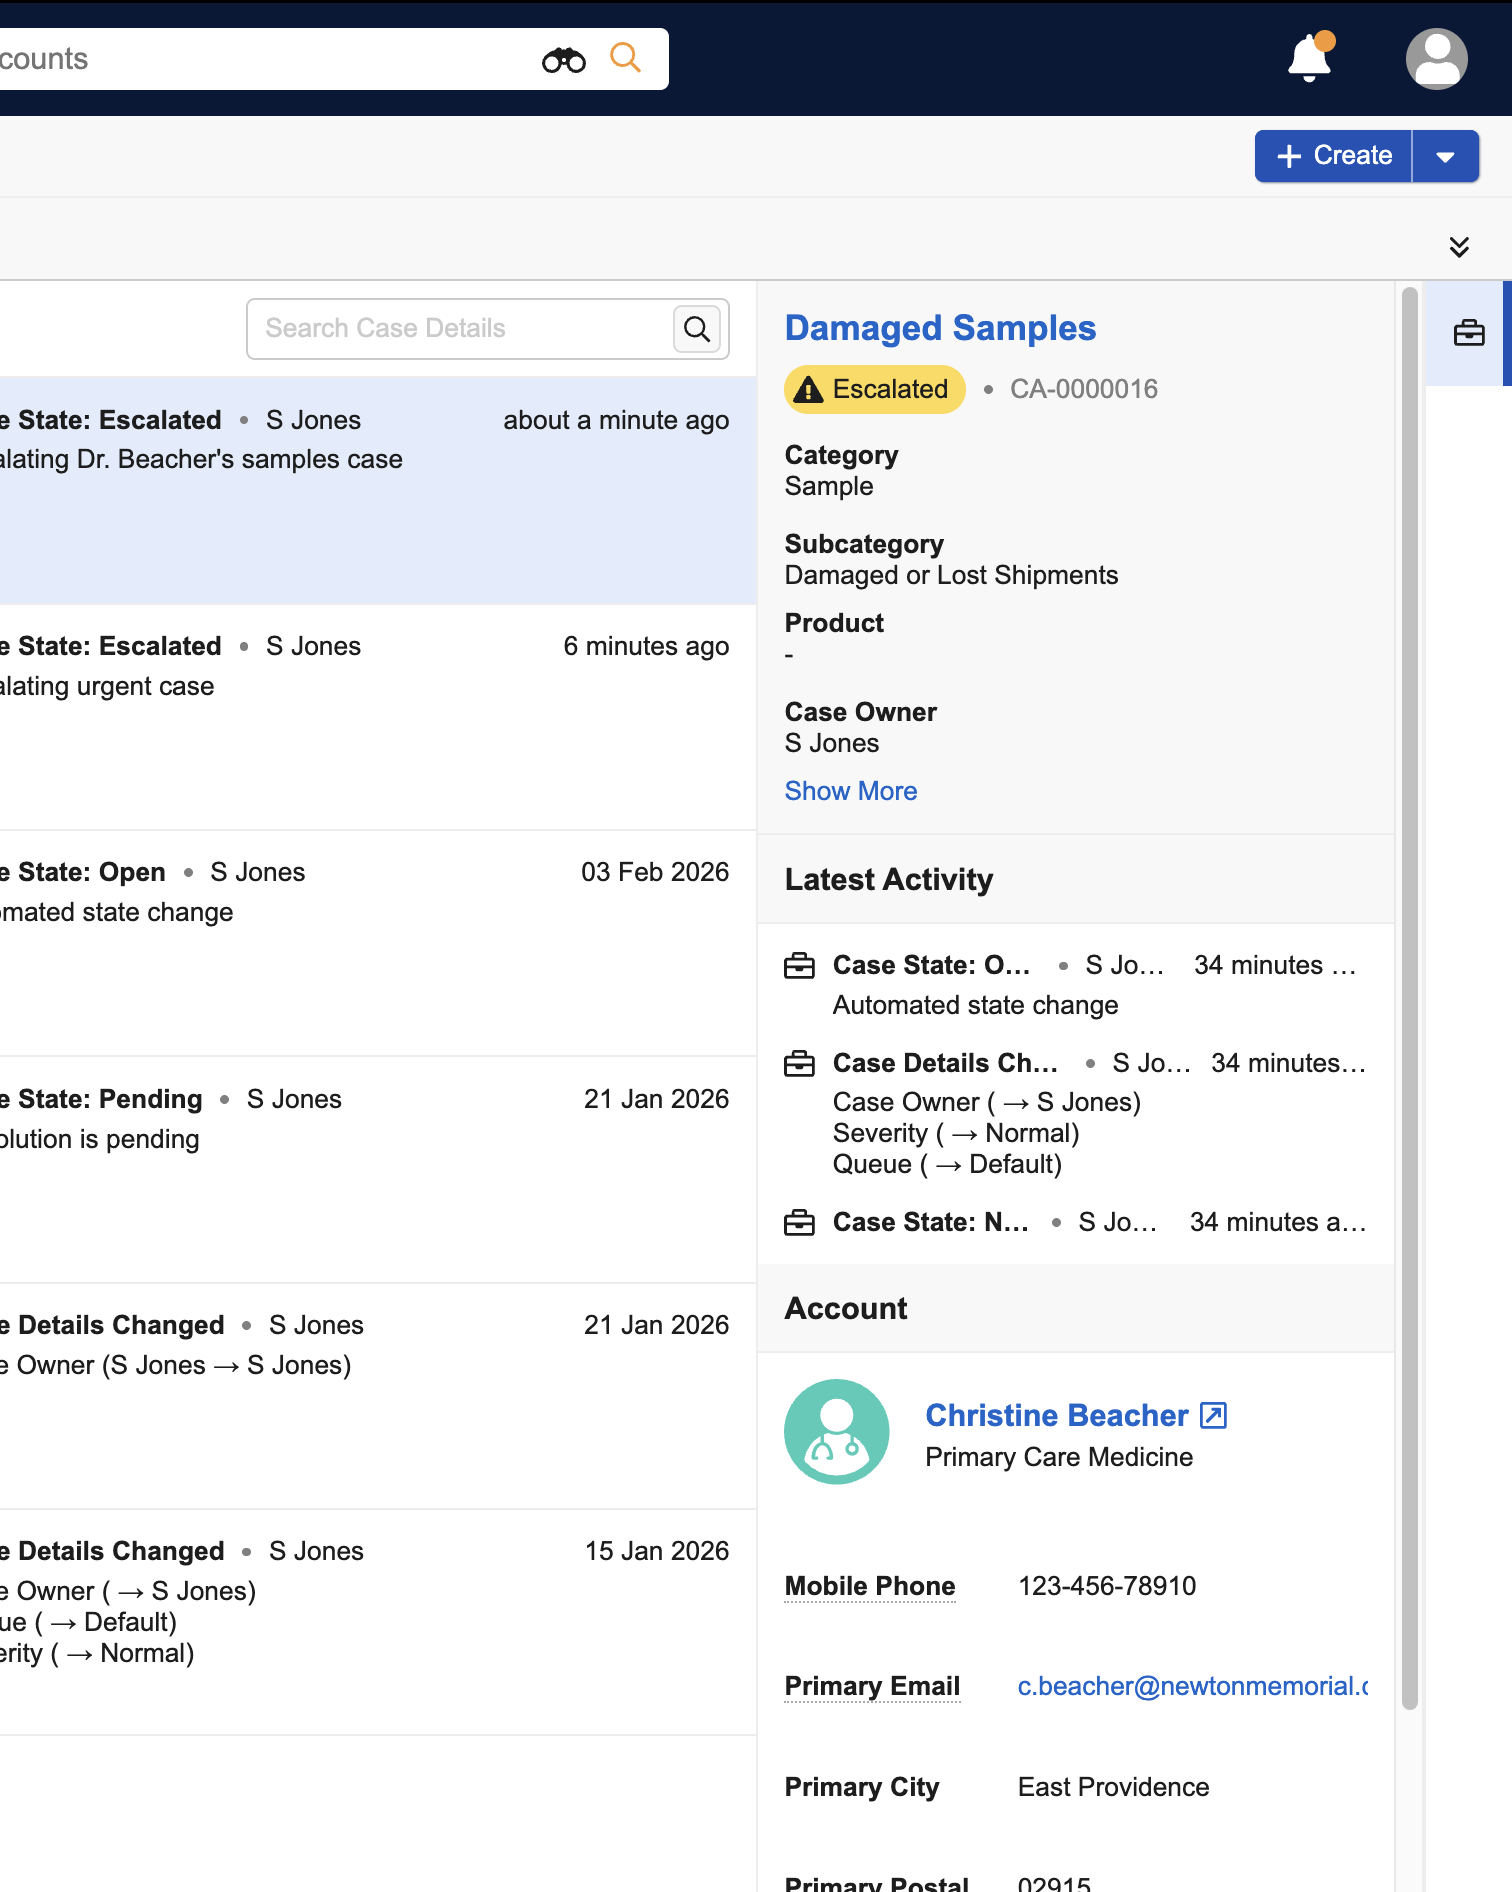Click the Create button
The width and height of the screenshot is (1512, 1892).
coord(1333,156)
